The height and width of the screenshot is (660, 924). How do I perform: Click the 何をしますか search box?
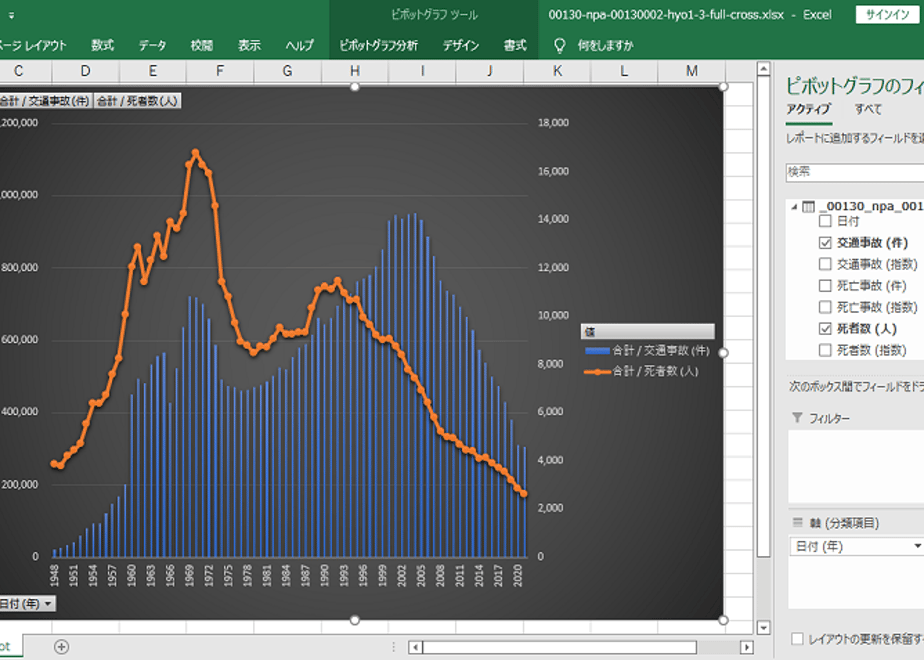606,45
